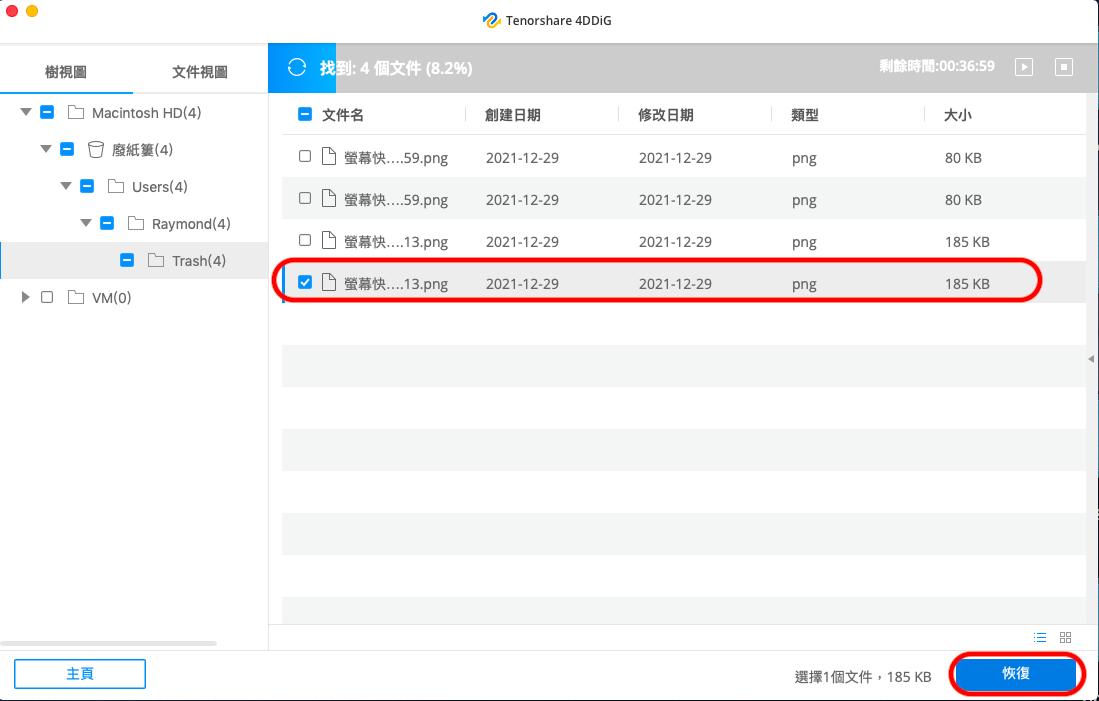Sort by 創建日期 column header

[513, 115]
